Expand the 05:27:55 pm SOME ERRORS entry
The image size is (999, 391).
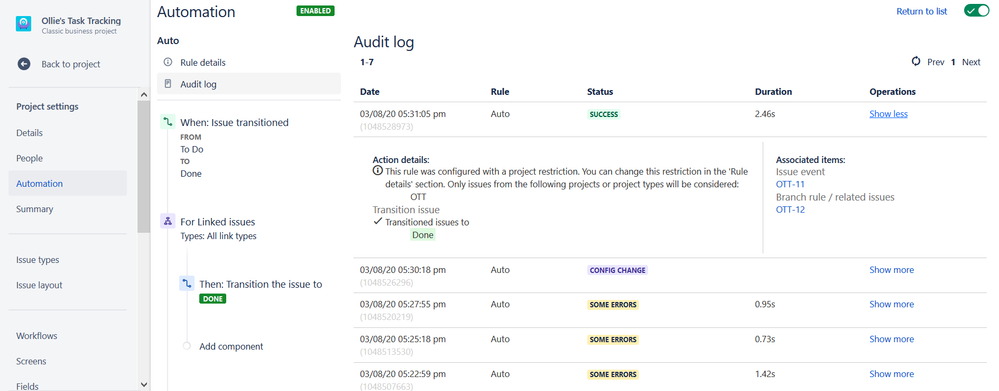tap(891, 304)
